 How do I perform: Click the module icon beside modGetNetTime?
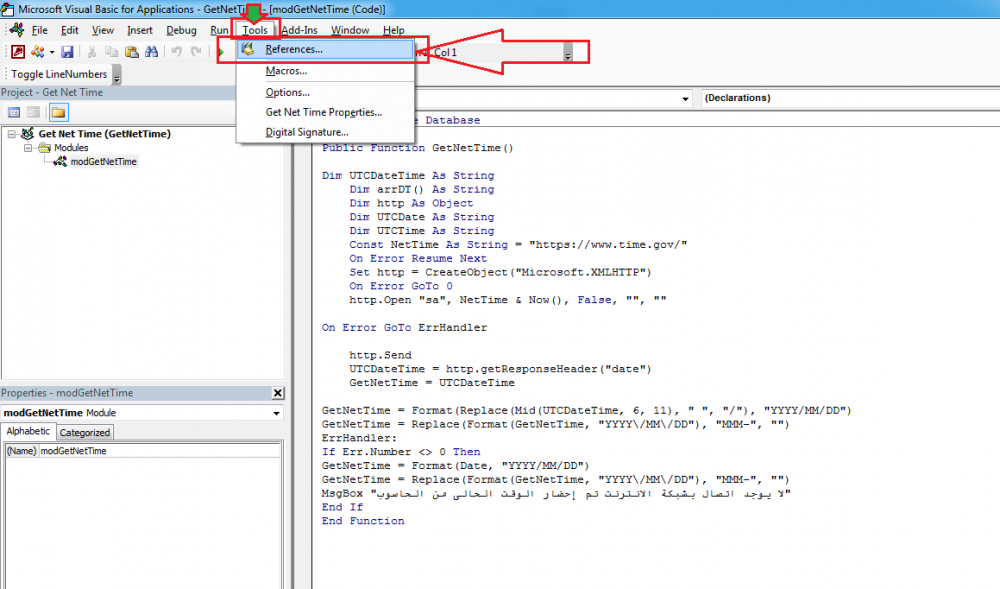pyautogui.click(x=60, y=162)
